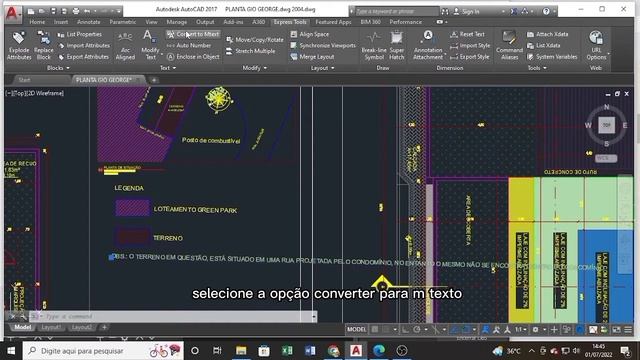Click Stretch Multiple tool

[x=251, y=51]
